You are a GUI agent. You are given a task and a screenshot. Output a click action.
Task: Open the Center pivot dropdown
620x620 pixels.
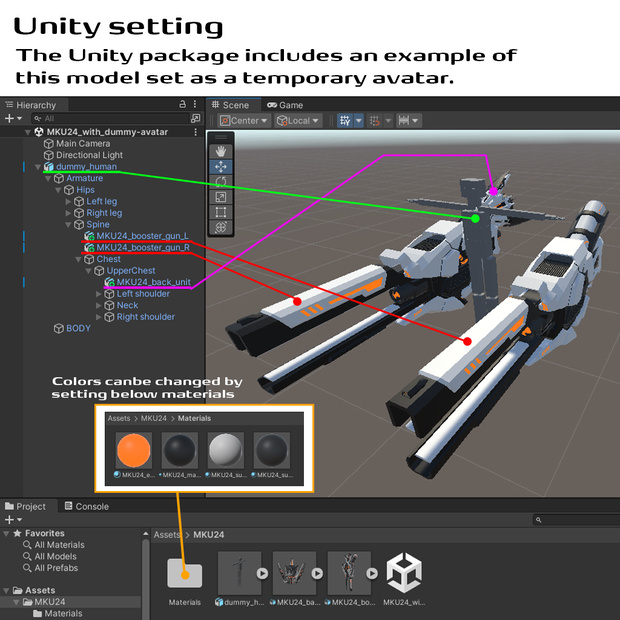(x=244, y=121)
